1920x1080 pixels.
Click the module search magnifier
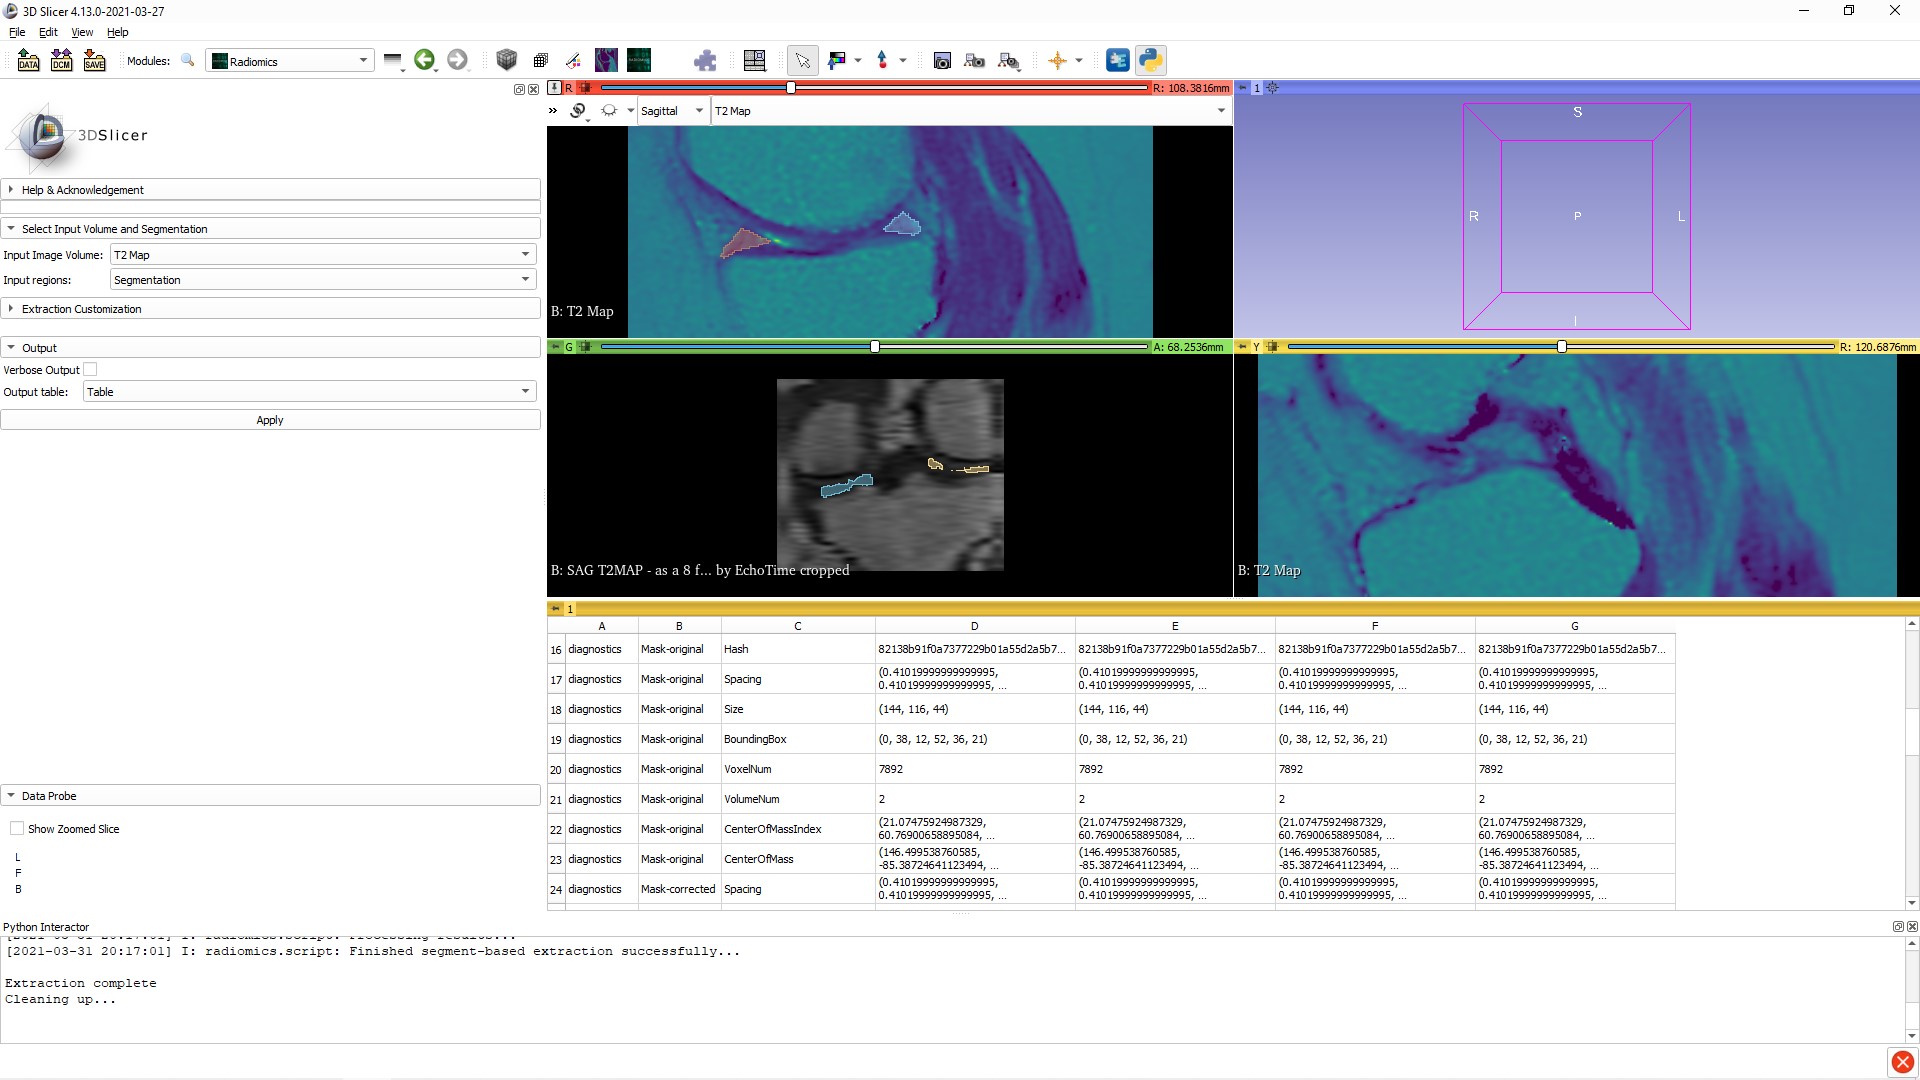(188, 60)
